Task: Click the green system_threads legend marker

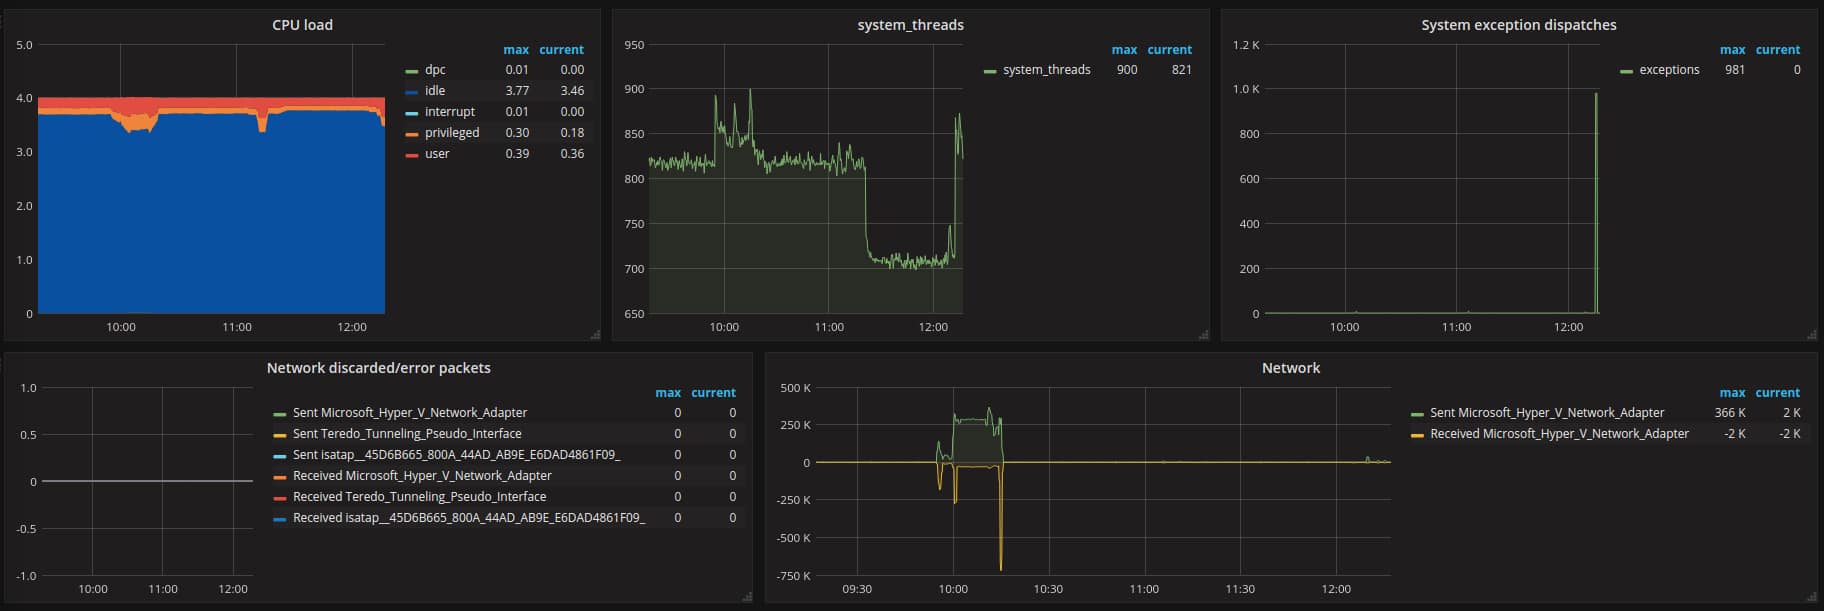Action: 989,71
